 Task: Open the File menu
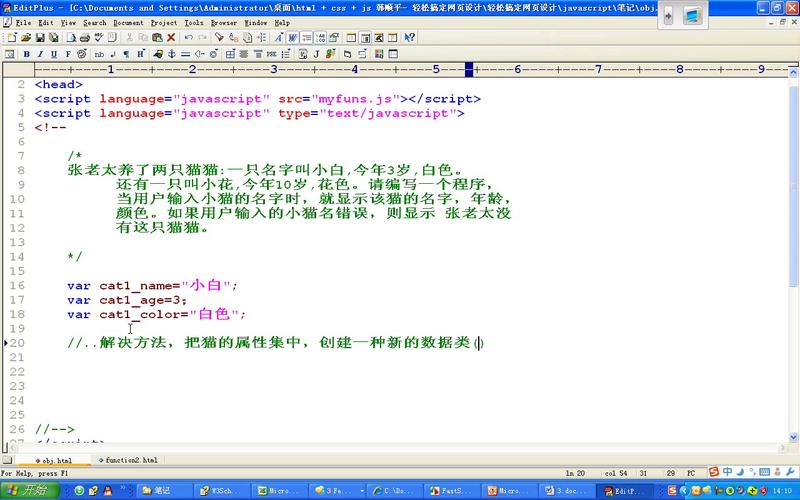click(x=23, y=23)
